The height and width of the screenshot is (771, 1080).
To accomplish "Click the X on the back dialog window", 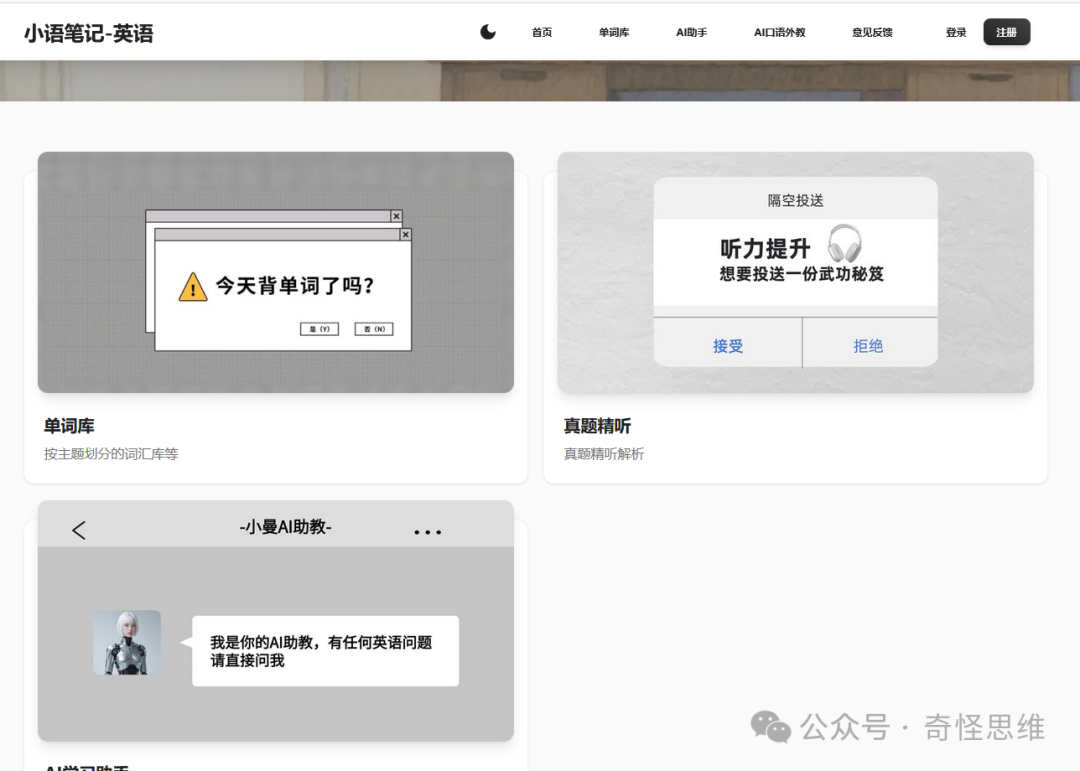I will pyautogui.click(x=396, y=216).
